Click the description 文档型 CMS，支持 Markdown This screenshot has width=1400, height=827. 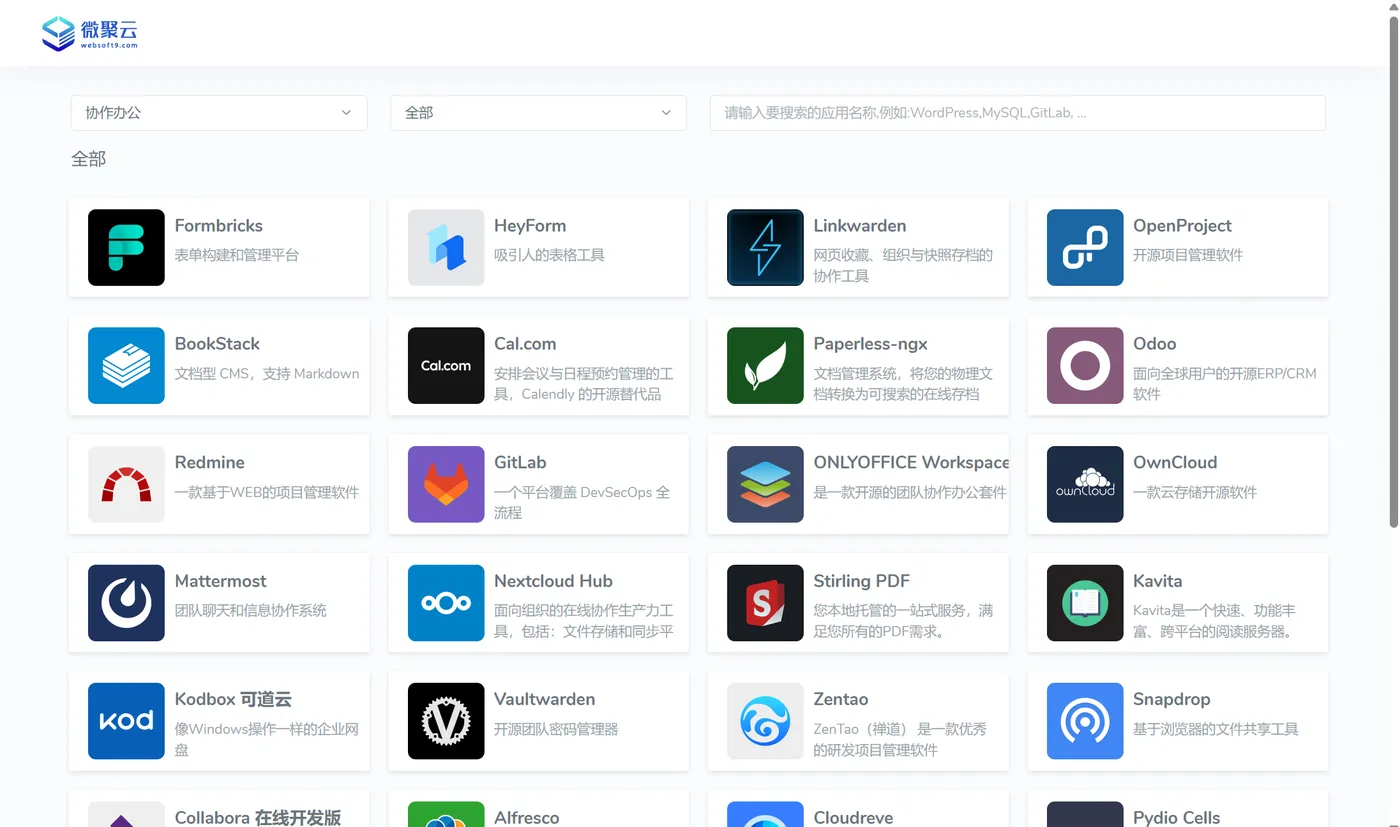point(267,373)
